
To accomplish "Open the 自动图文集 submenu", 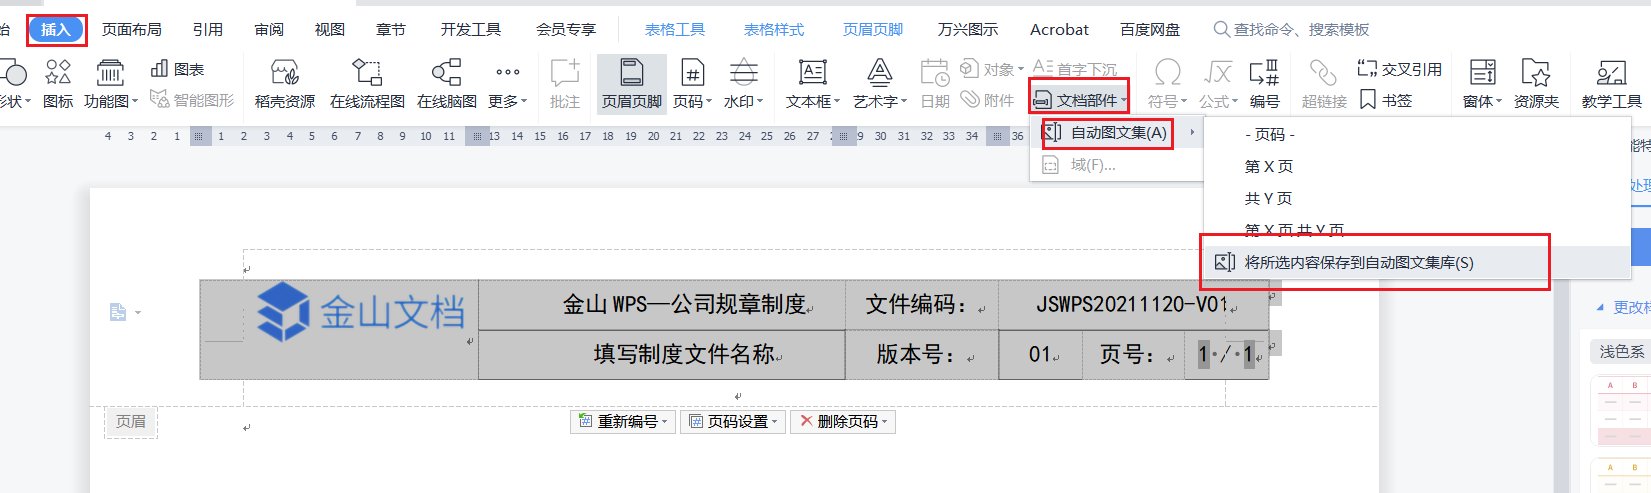I will click(x=1117, y=132).
